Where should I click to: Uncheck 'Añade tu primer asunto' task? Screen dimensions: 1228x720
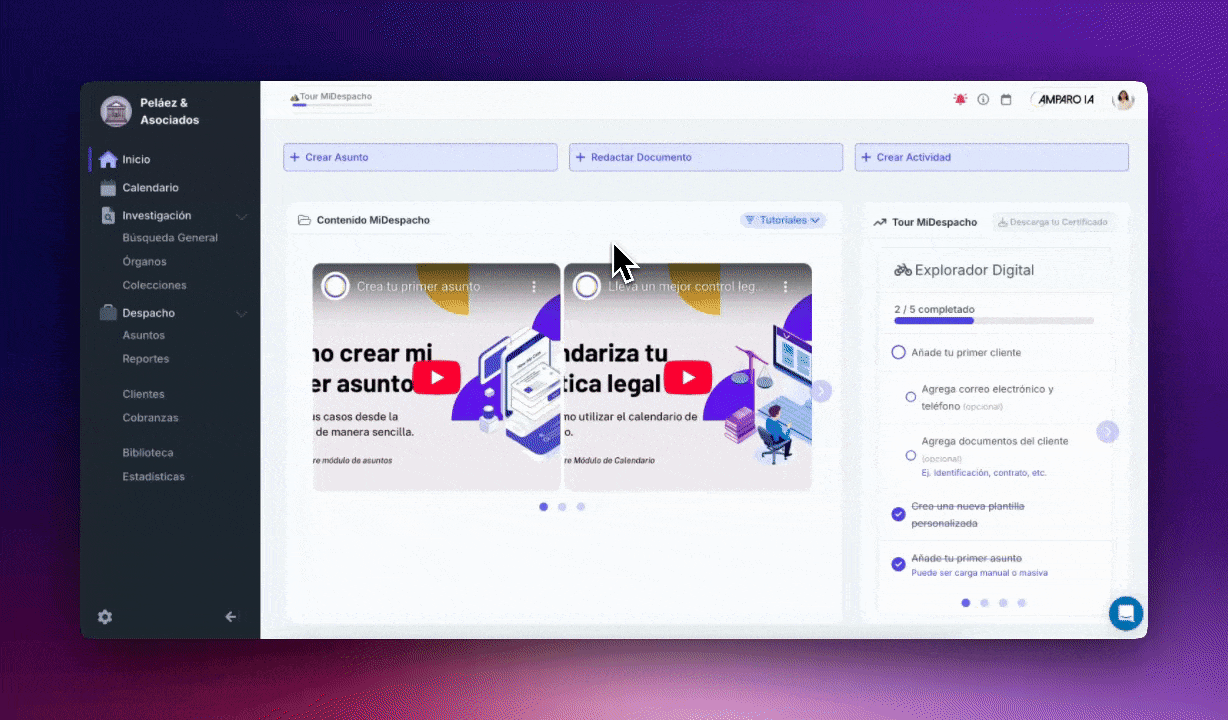click(x=898, y=564)
